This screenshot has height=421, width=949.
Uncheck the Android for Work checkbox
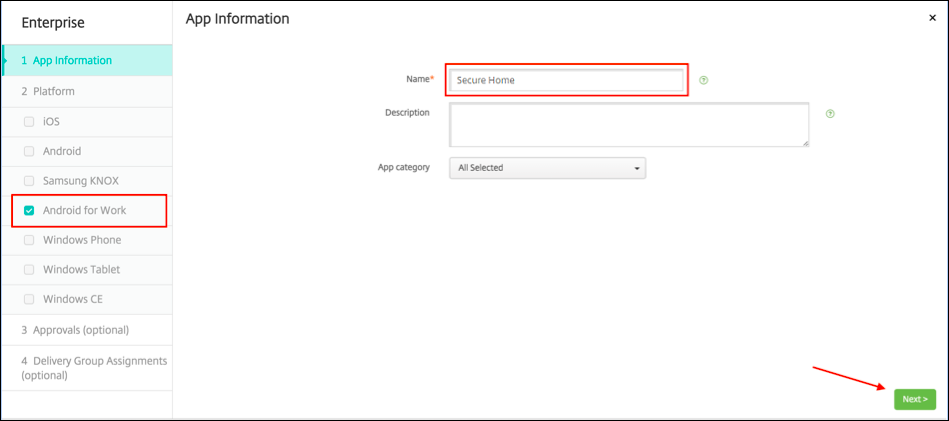tap(29, 210)
